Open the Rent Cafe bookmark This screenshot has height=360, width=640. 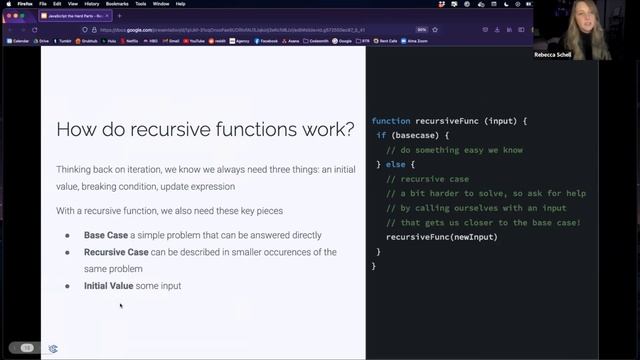385,41
